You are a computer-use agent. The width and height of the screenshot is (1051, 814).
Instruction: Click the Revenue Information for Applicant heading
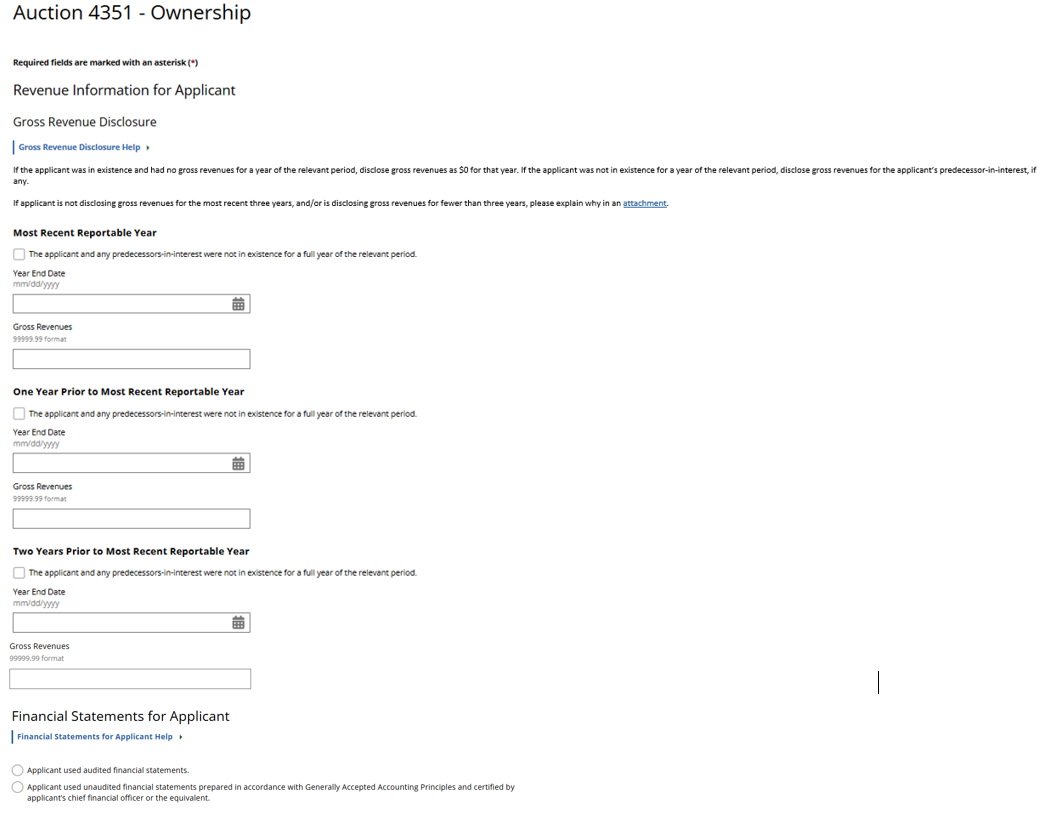coord(124,90)
